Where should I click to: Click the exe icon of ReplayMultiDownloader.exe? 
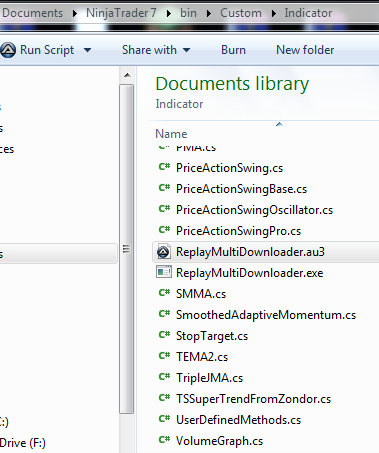[x=164, y=272]
